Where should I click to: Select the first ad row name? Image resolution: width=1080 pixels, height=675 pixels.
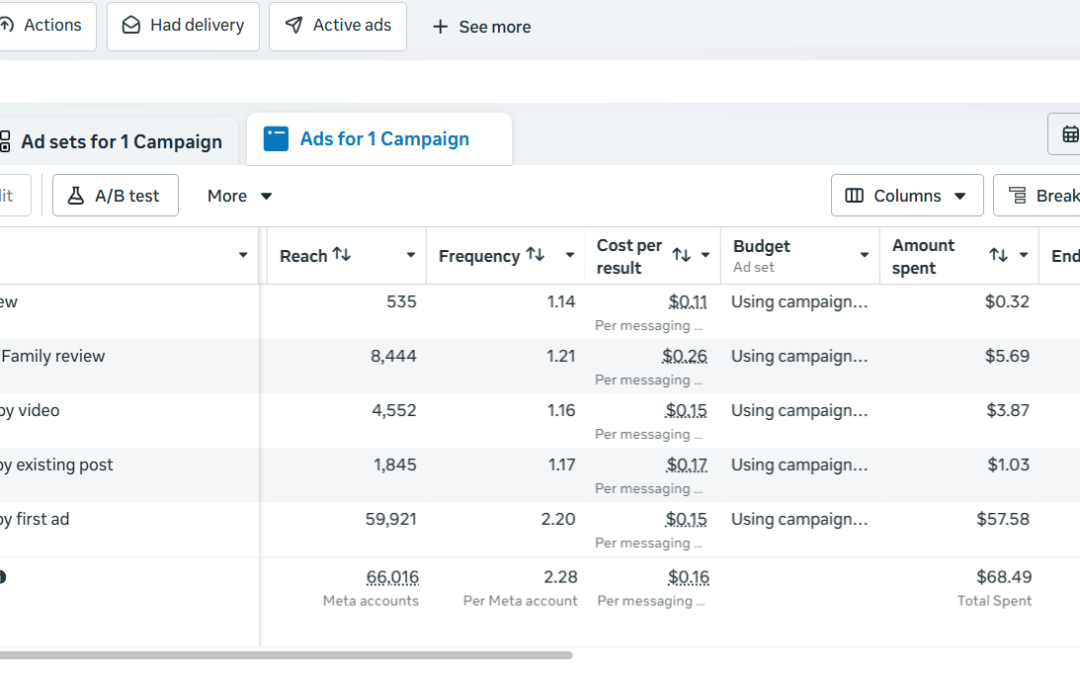click(34, 519)
